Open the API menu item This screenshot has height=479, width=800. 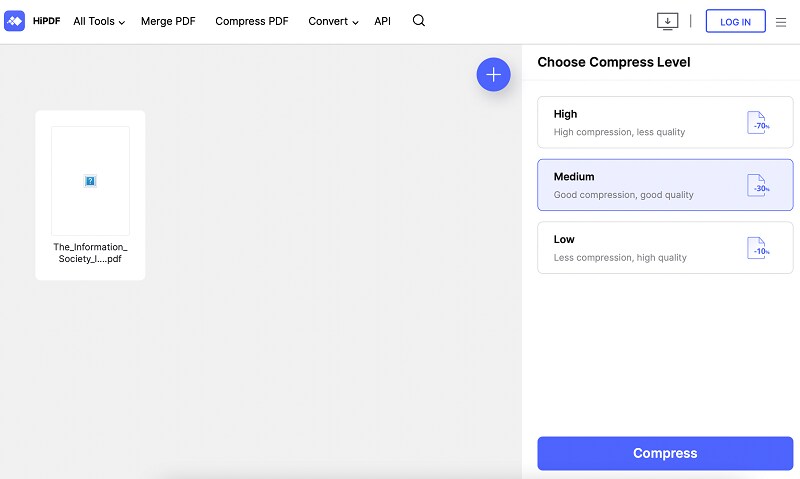click(x=382, y=21)
